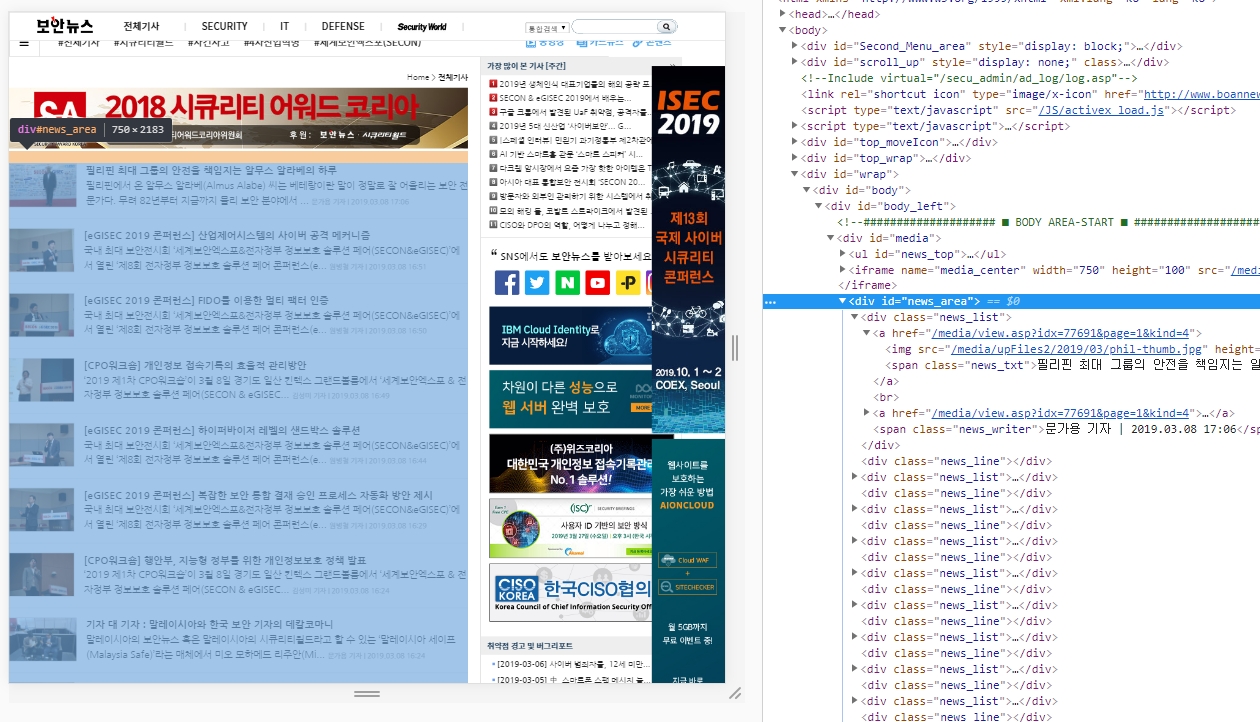The image size is (1260, 722).
Task: Open article 개인정보 접속기록의 효율적 관리방안
Action: pyautogui.click(x=196, y=365)
